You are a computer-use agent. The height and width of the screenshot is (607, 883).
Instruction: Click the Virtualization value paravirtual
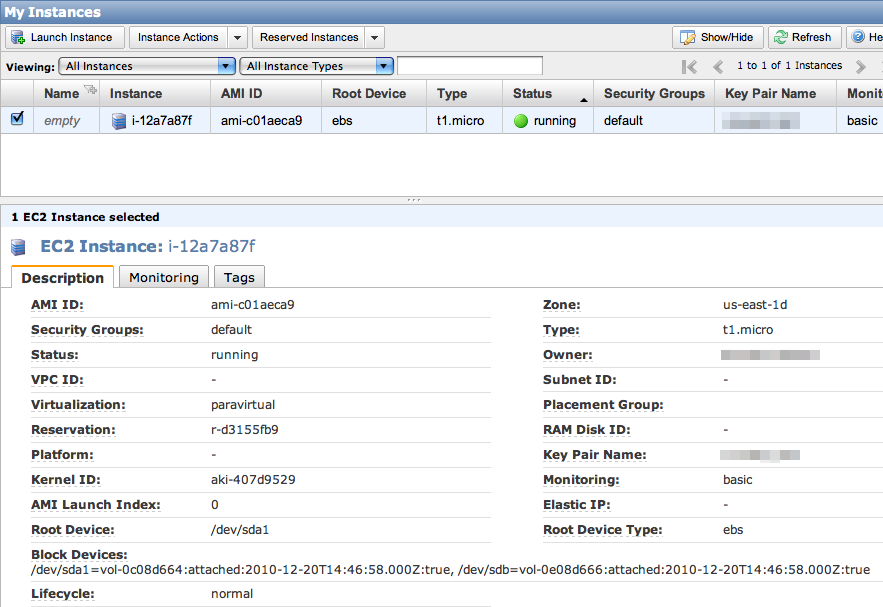pos(243,405)
